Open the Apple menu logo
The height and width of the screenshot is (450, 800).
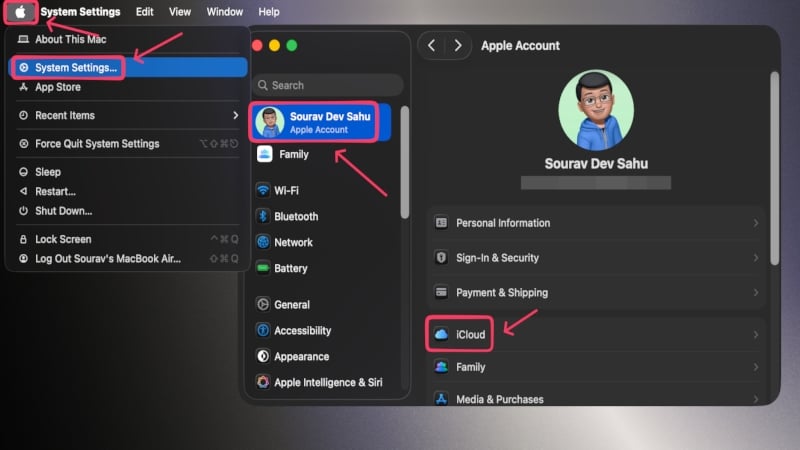tap(20, 12)
